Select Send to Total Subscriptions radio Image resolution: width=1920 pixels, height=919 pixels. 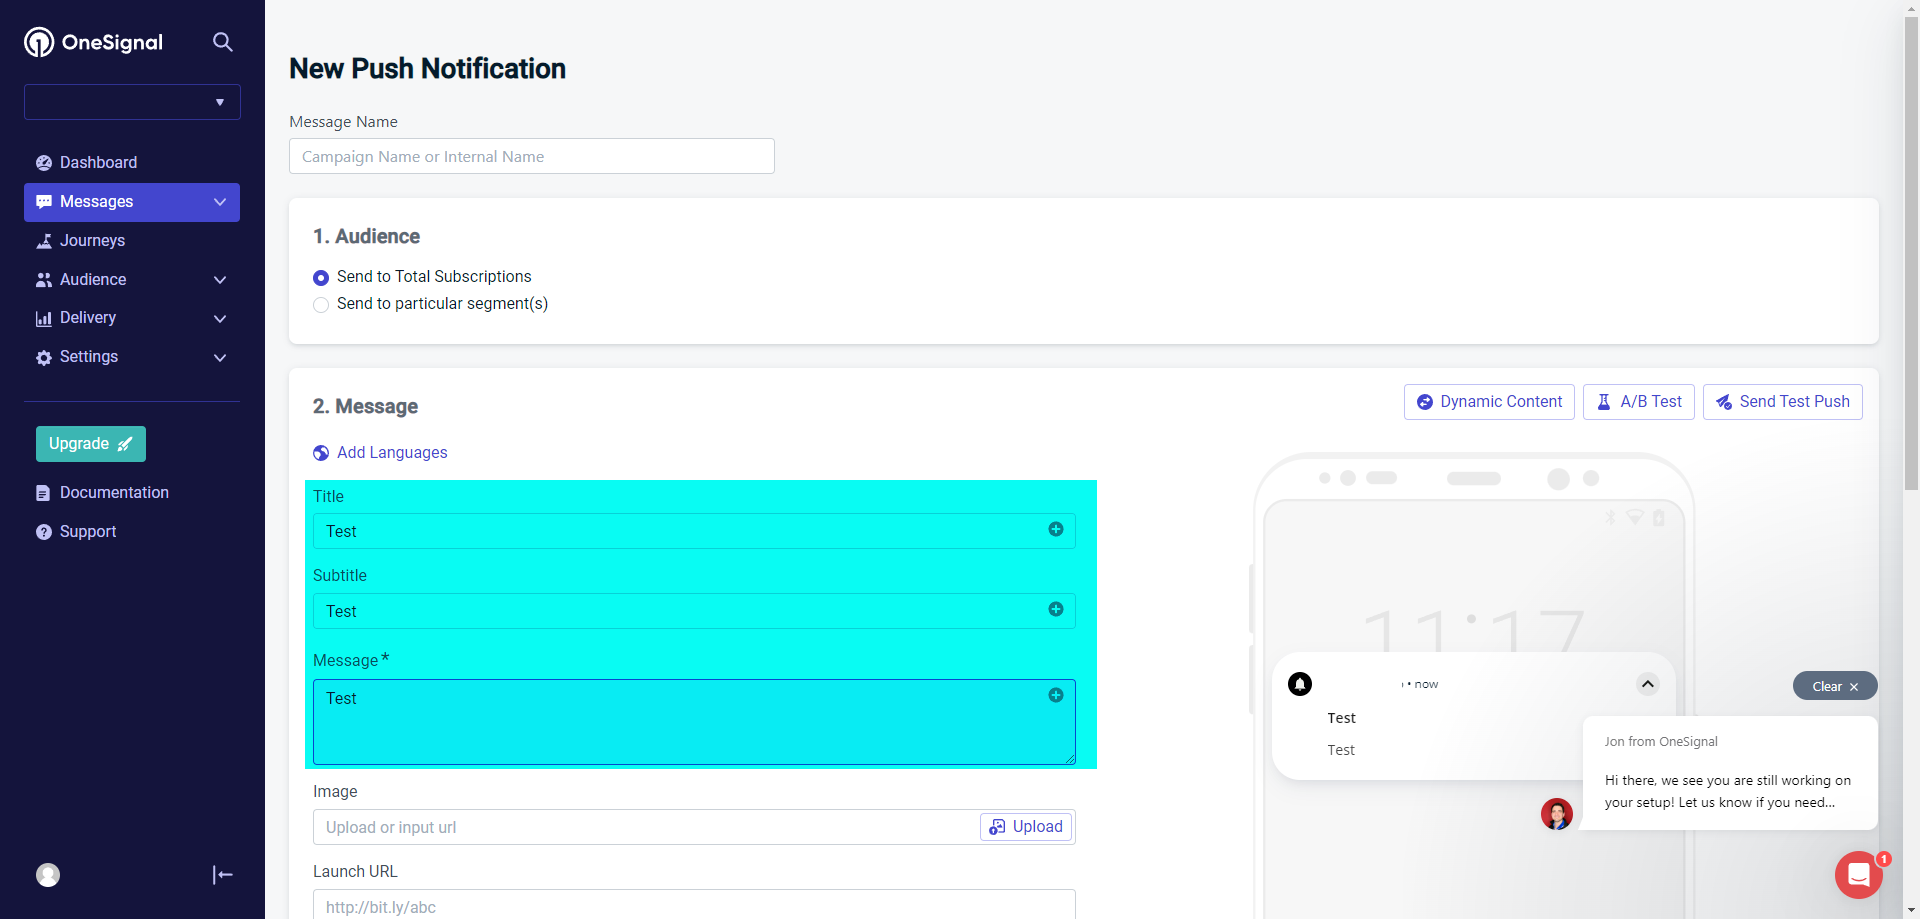(321, 278)
